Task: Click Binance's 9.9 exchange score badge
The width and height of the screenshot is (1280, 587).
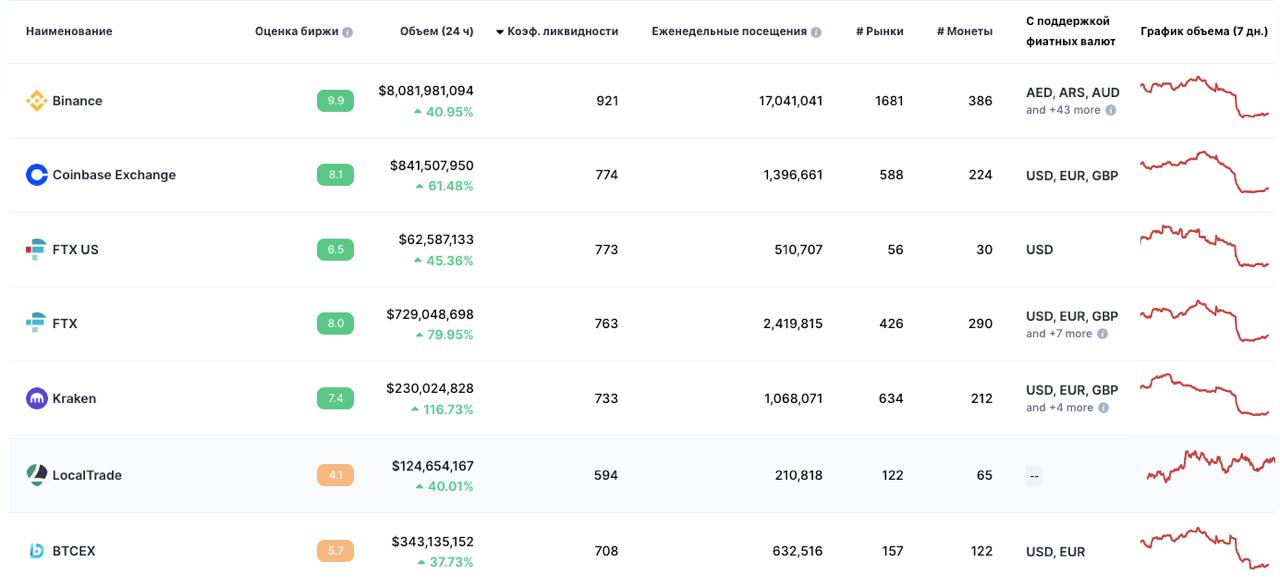Action: point(335,101)
